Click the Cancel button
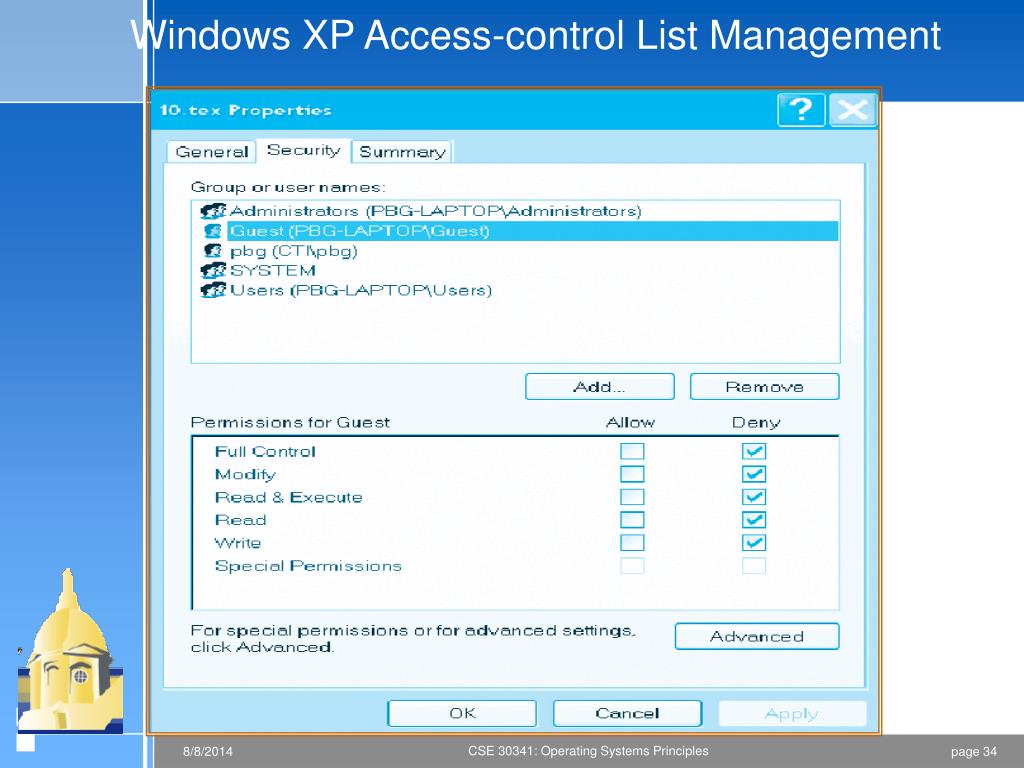The width and height of the screenshot is (1024, 768). [x=628, y=713]
